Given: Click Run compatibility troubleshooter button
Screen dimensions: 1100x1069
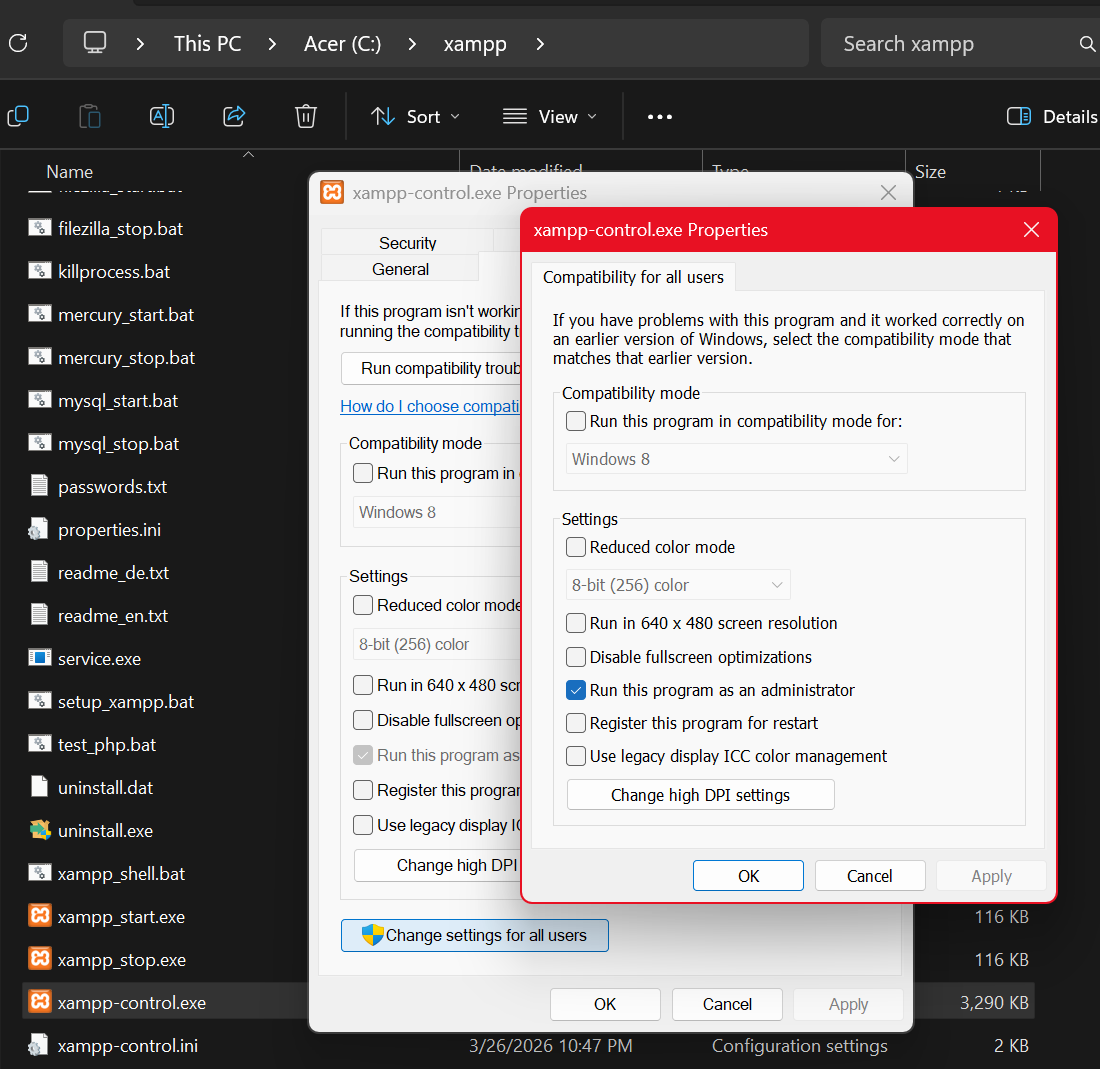Looking at the screenshot, I should tap(431, 368).
